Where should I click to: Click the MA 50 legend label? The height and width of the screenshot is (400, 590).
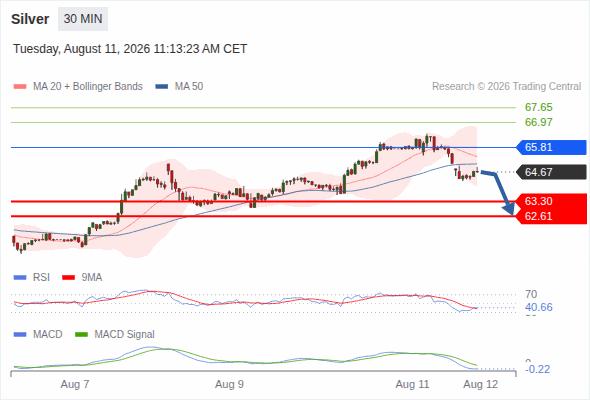(189, 87)
